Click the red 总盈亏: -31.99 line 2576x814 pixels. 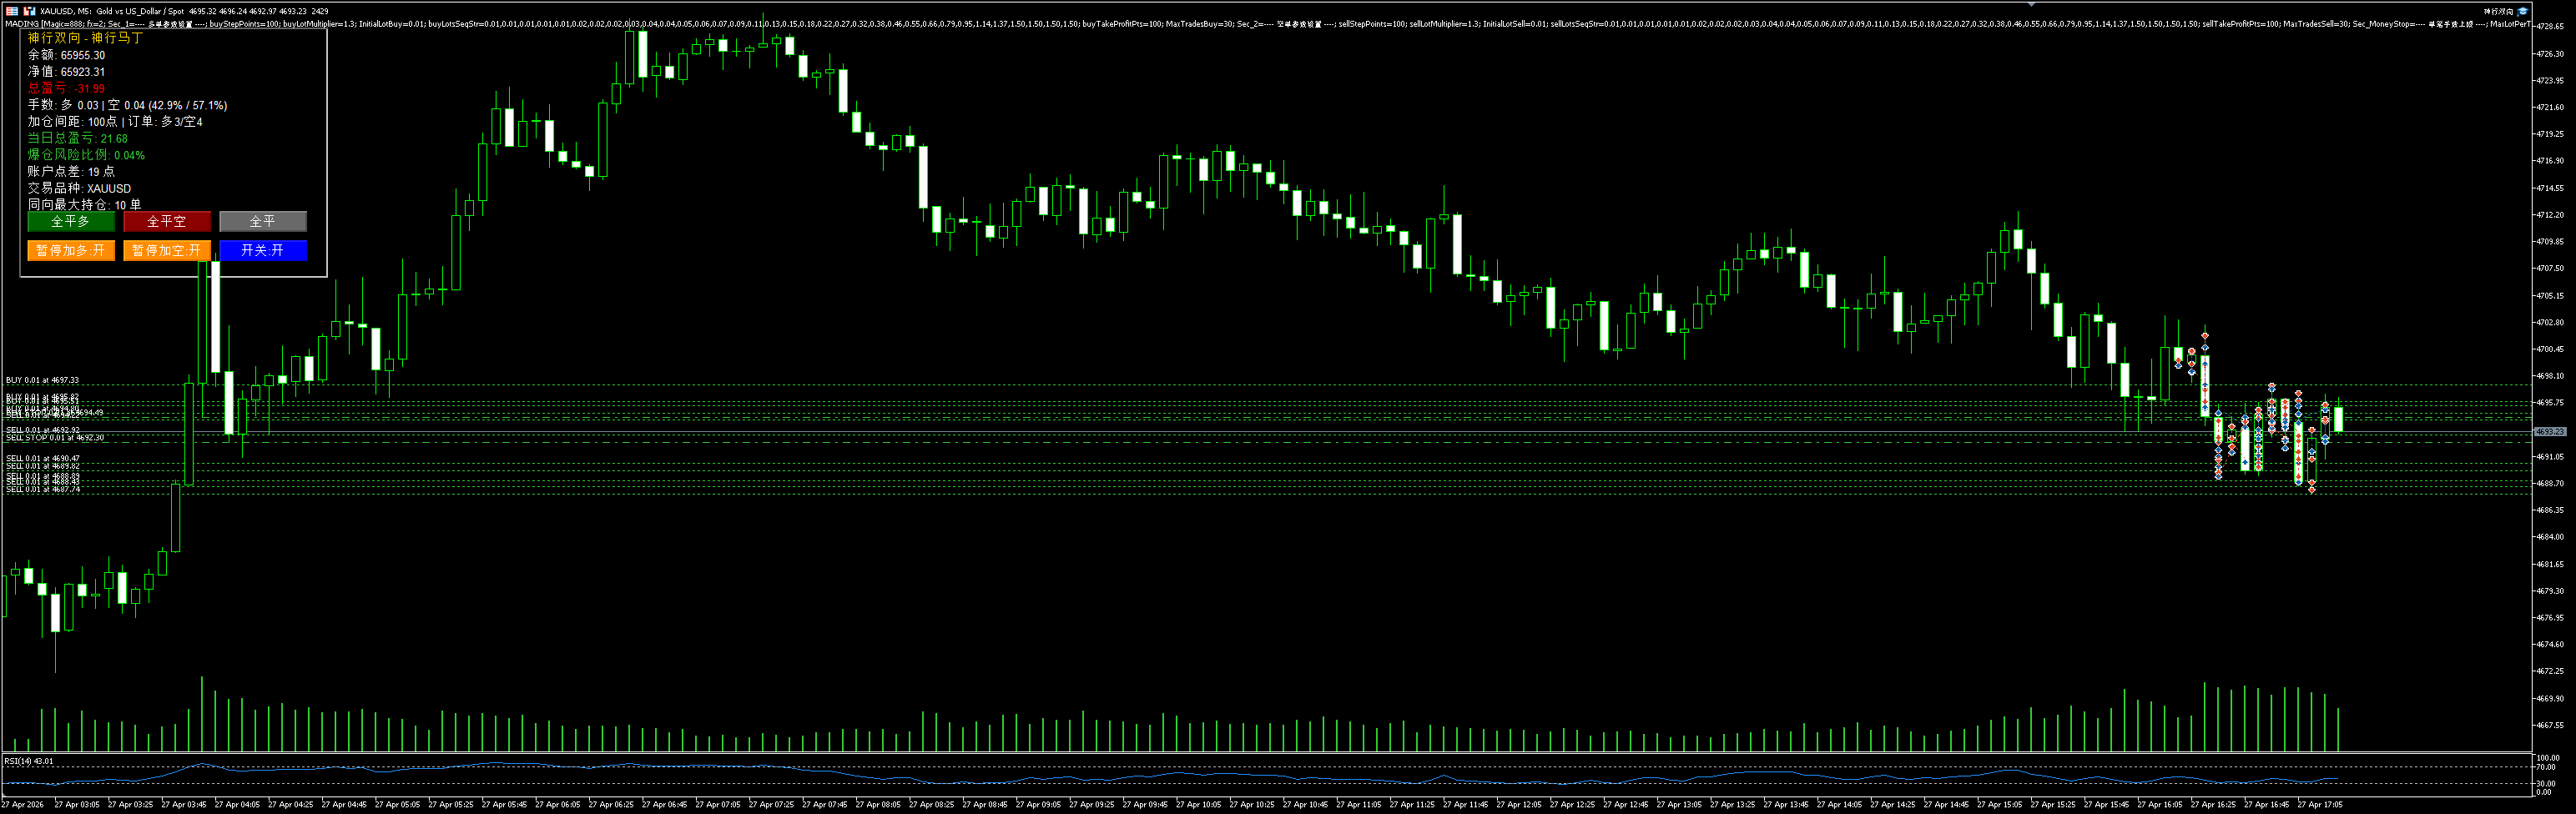(66, 88)
